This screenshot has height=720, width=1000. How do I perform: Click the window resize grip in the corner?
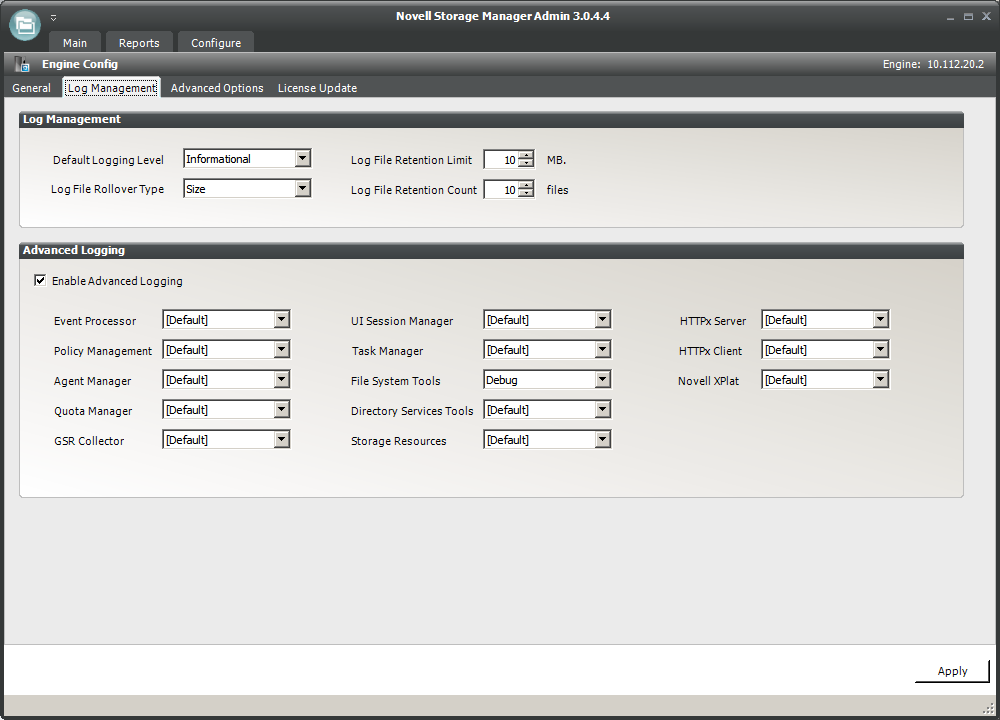tap(988, 707)
